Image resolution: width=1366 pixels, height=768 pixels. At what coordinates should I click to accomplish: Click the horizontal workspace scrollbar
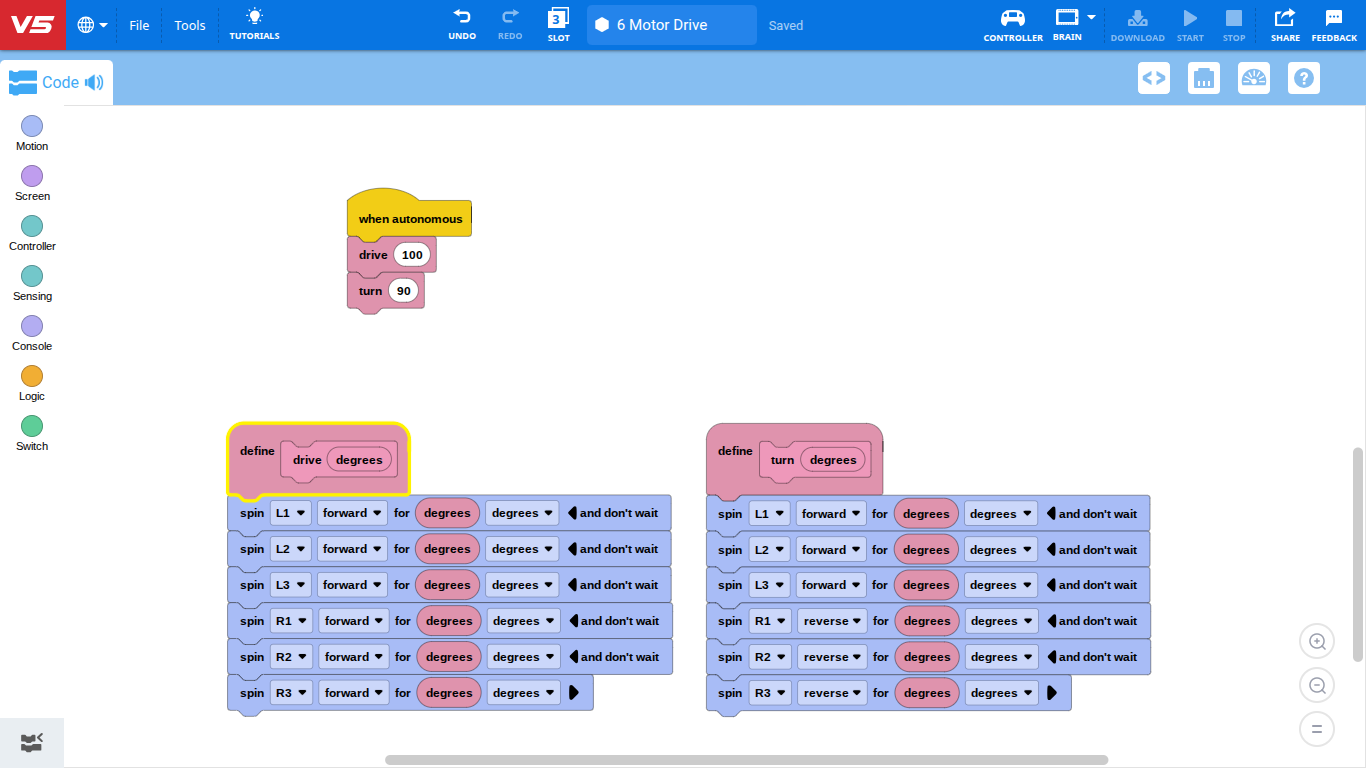tap(746, 760)
